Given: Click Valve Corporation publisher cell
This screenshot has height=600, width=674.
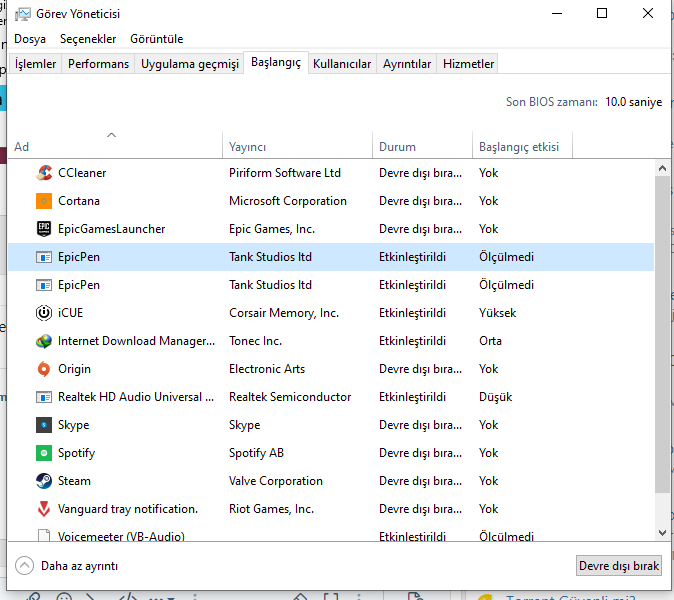Looking at the screenshot, I should tap(276, 481).
